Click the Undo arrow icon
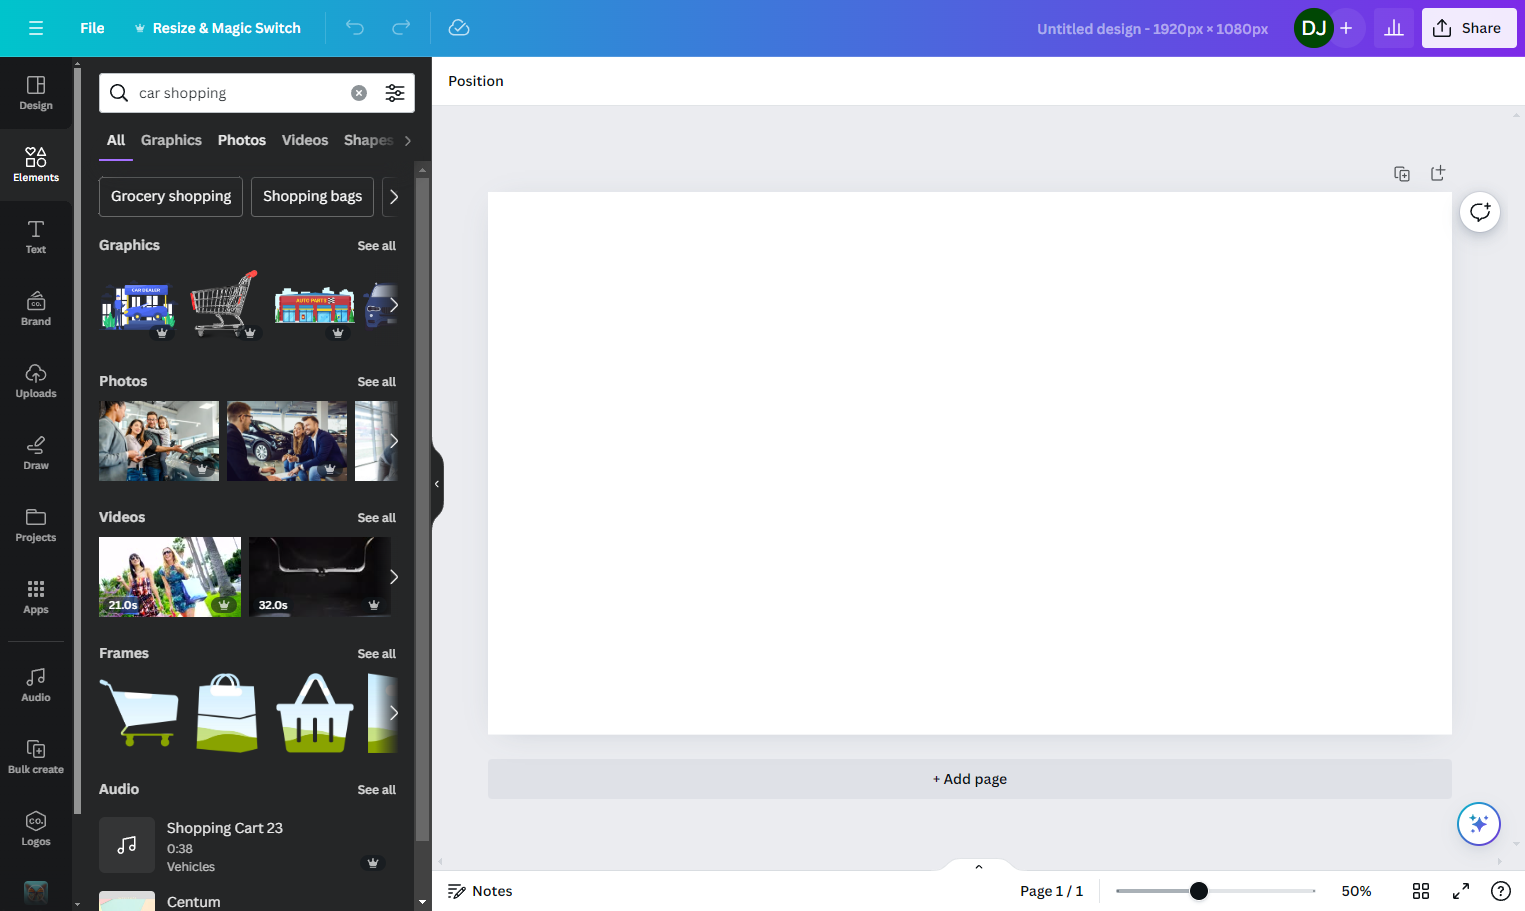This screenshot has width=1525, height=911. (x=355, y=28)
